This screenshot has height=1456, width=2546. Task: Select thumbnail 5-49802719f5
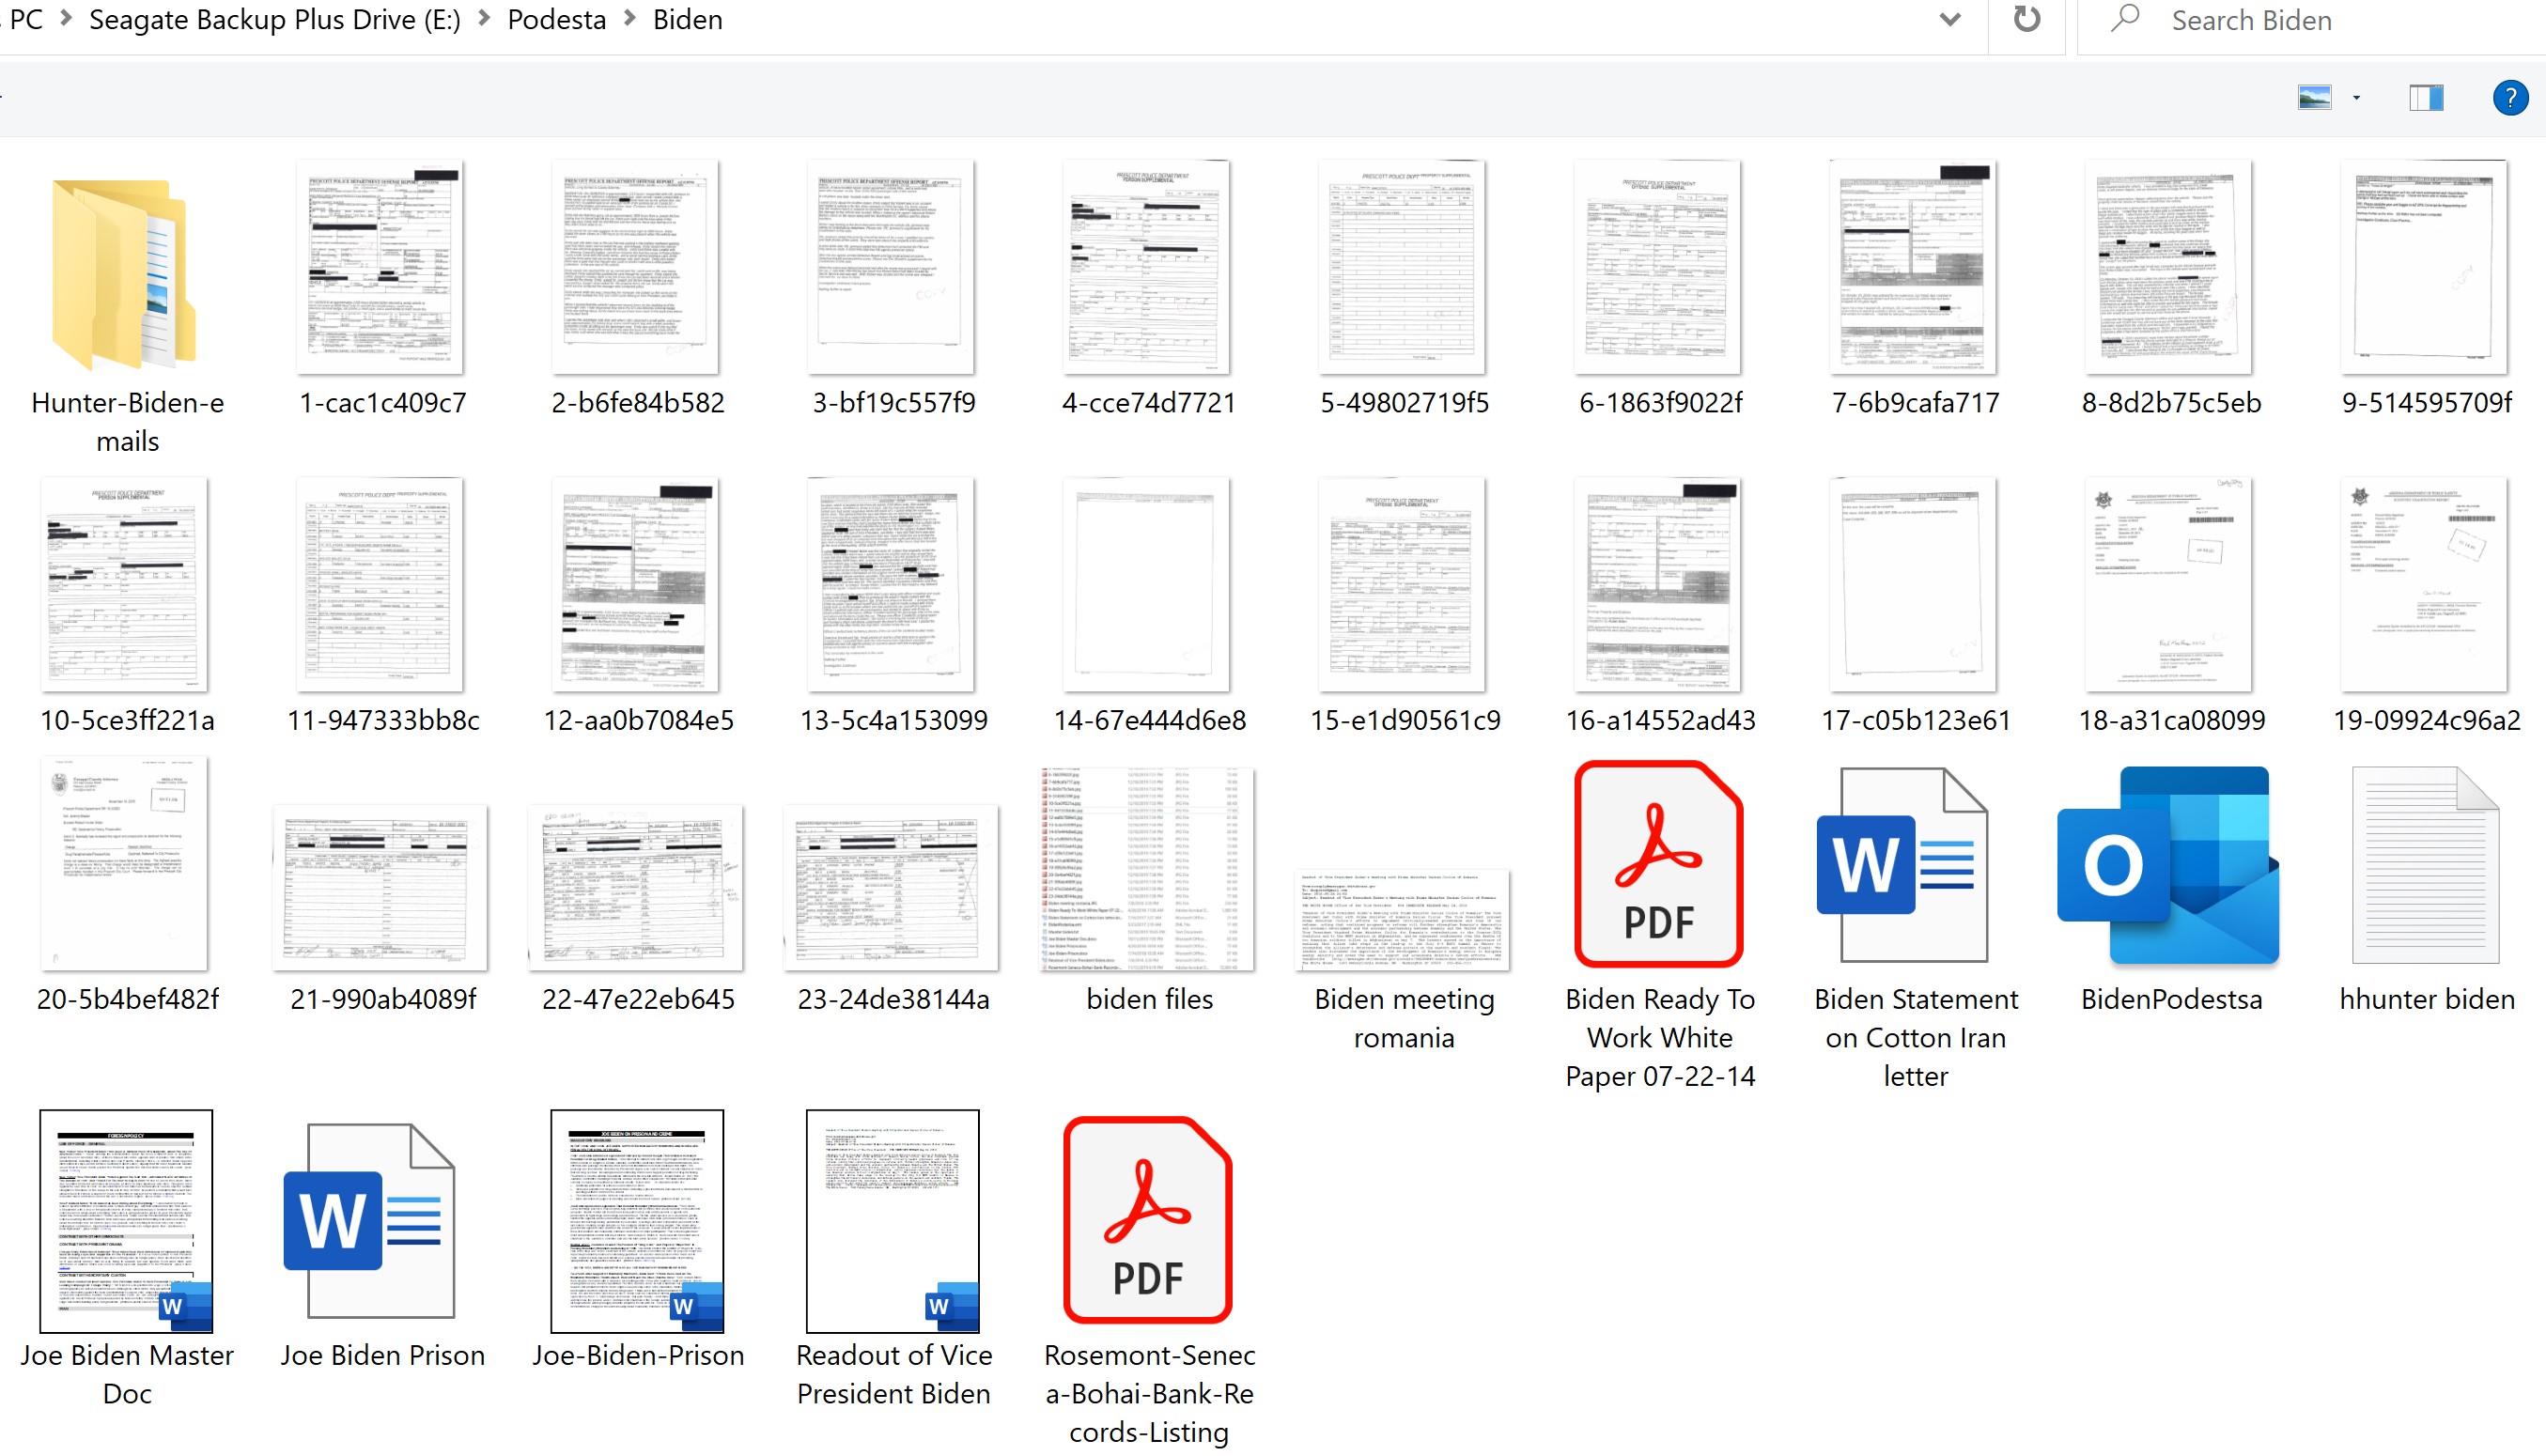pyautogui.click(x=1403, y=268)
